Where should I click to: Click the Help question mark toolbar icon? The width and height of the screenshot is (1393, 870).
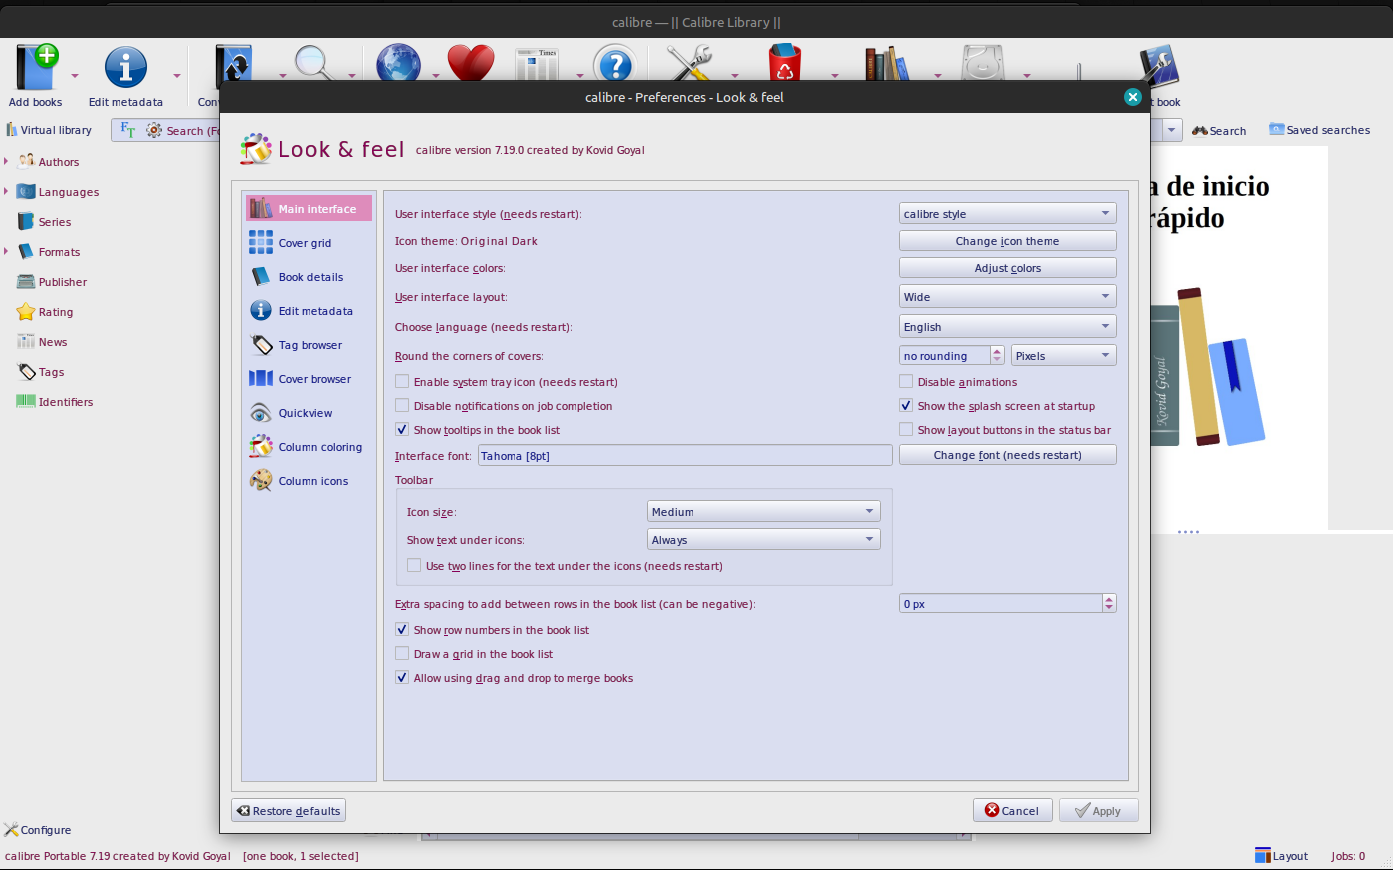[x=615, y=62]
